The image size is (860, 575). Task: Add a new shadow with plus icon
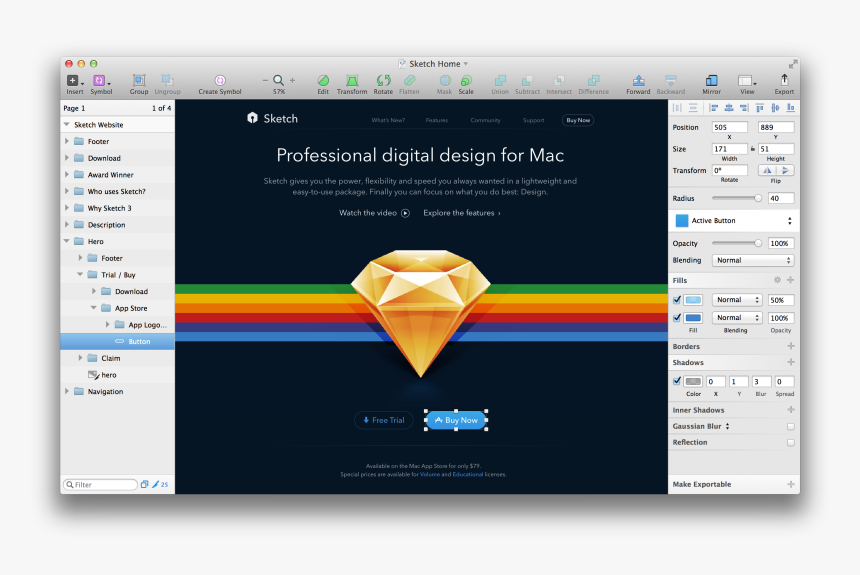coord(791,362)
